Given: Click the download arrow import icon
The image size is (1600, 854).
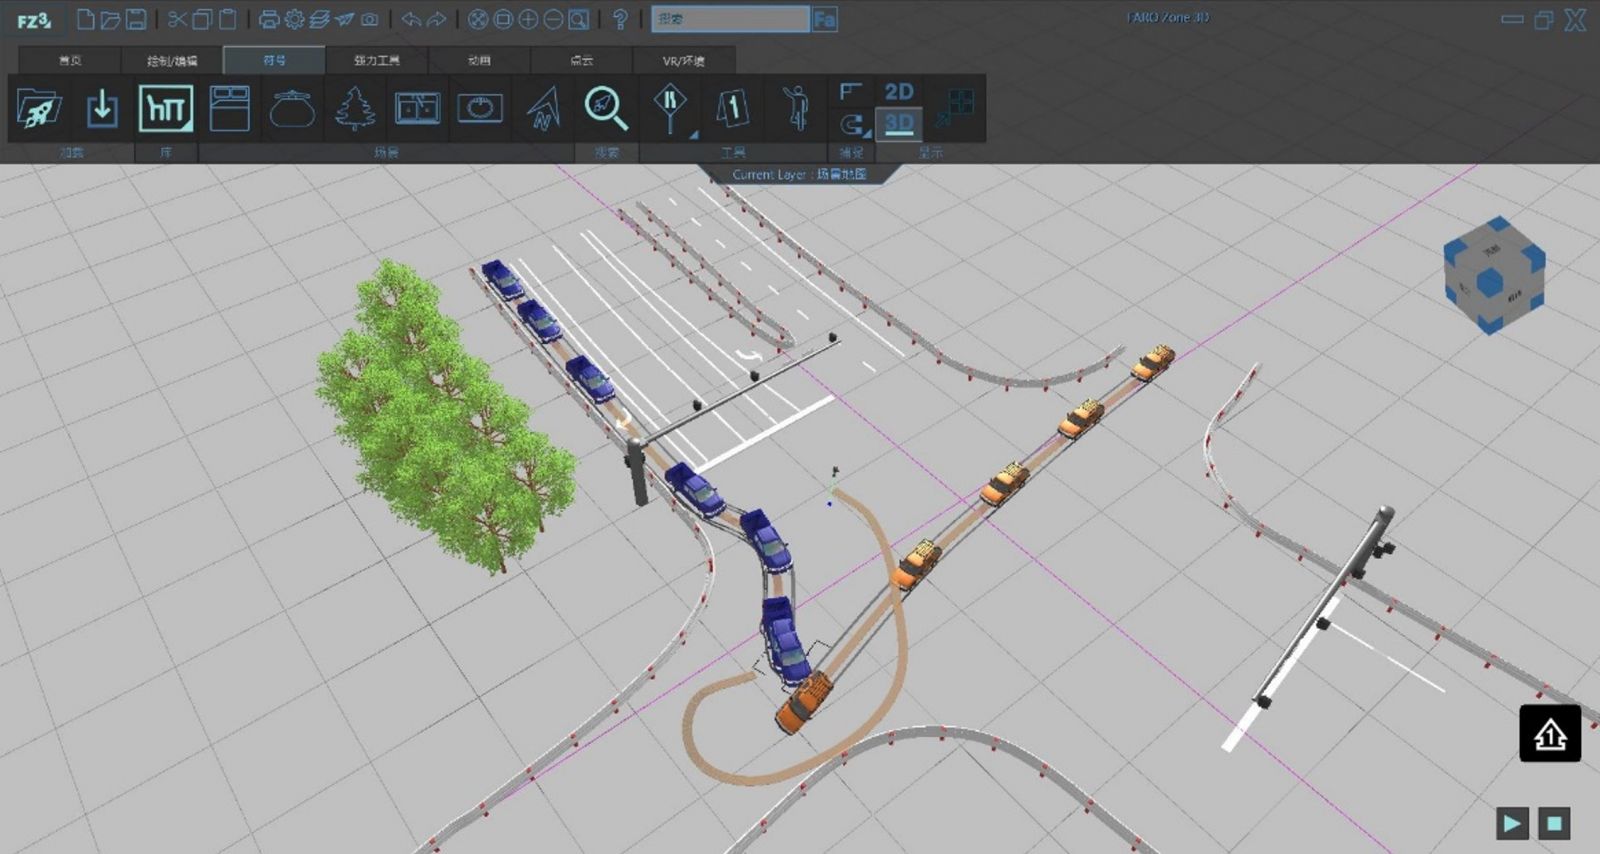Looking at the screenshot, I should tap(102, 108).
